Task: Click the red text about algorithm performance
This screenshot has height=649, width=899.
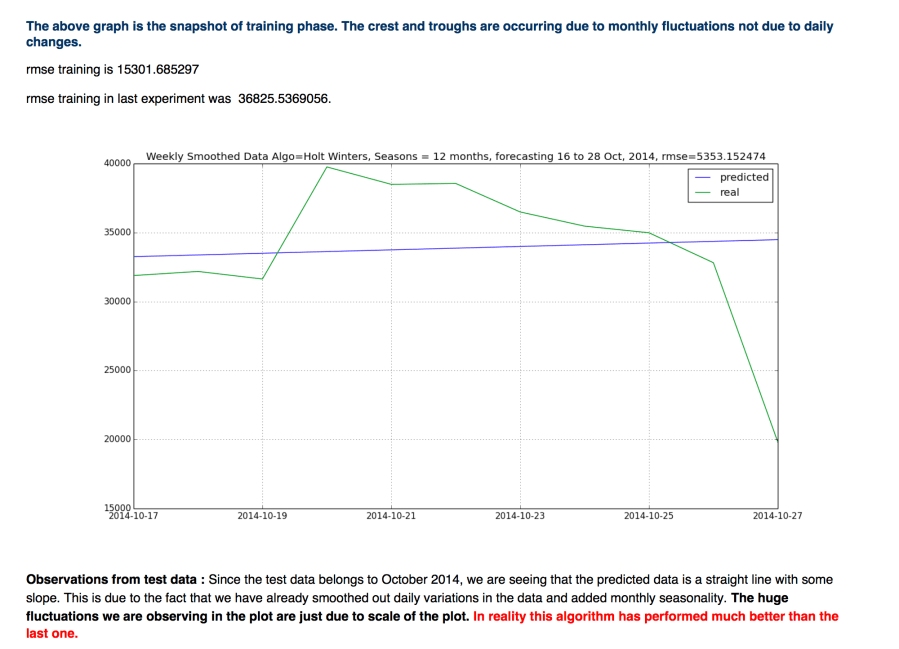Action: pyautogui.click(x=655, y=617)
